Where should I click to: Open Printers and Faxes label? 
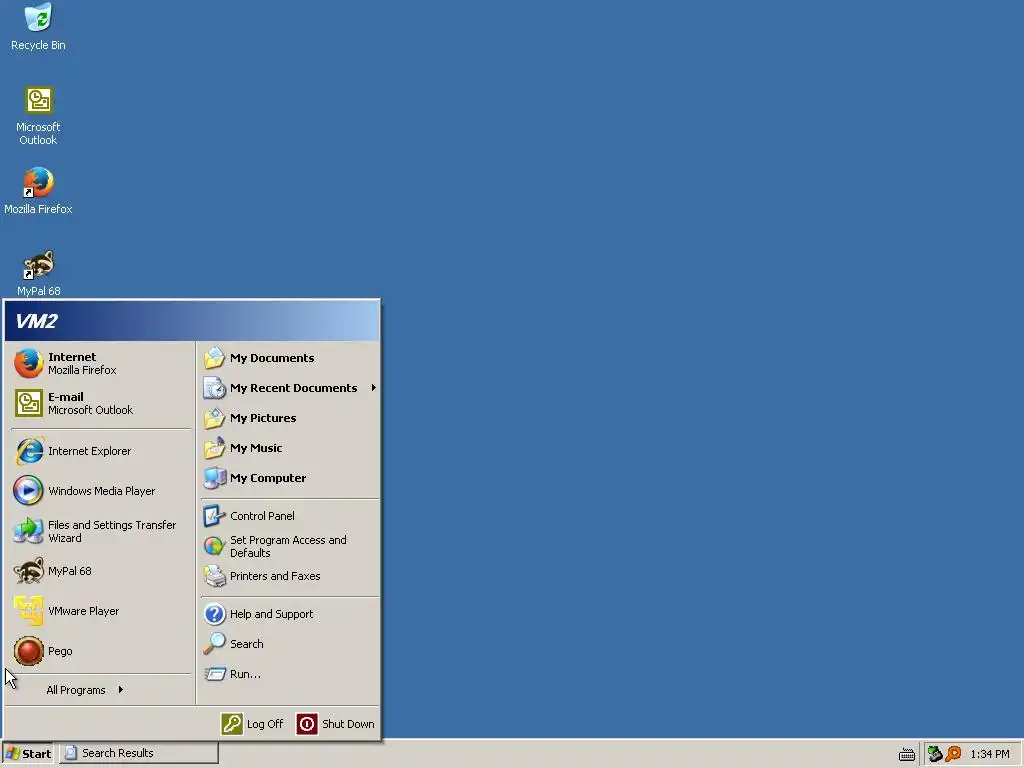[275, 576]
